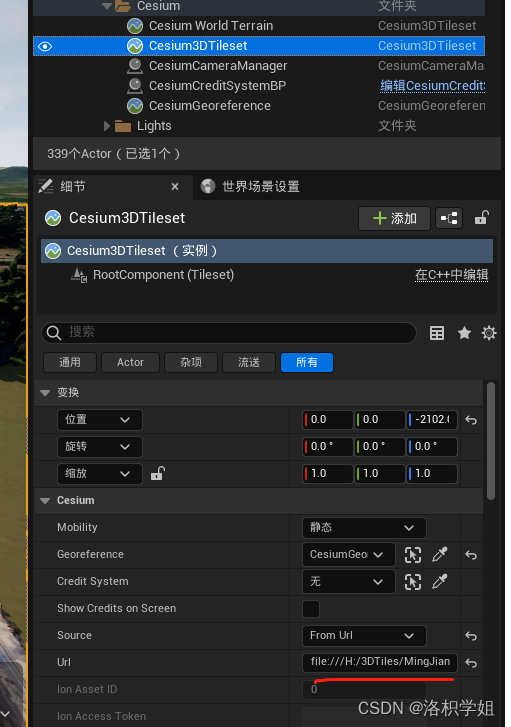Image resolution: width=511 pixels, height=727 pixels.
Task: Use eyedropper for Credit System
Action: [440, 581]
